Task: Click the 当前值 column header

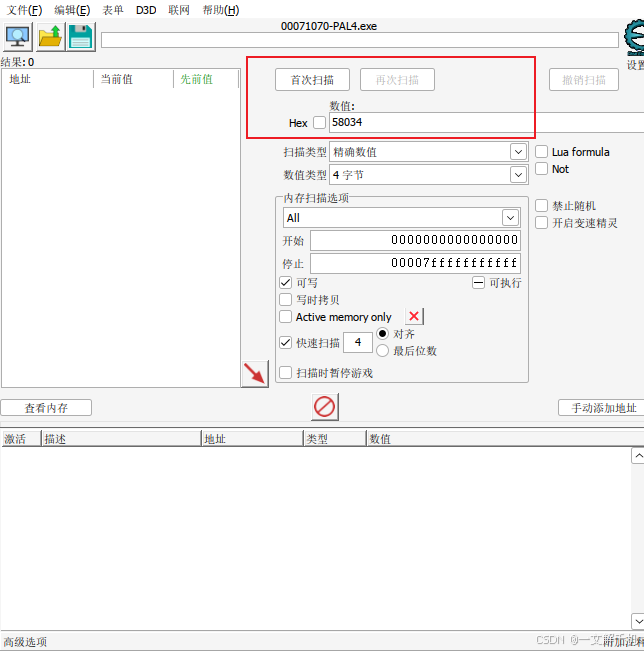Action: (x=133, y=79)
